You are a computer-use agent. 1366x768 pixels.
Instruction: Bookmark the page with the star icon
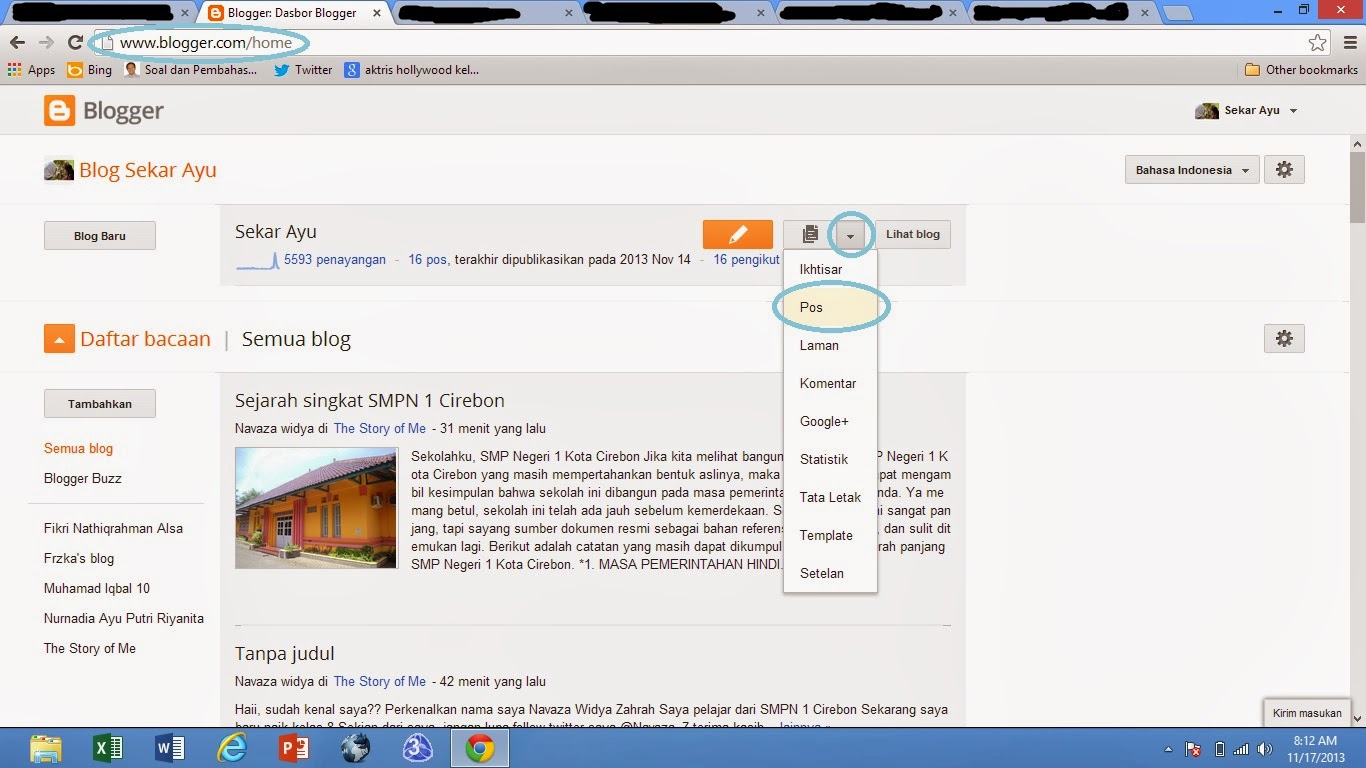(1318, 43)
